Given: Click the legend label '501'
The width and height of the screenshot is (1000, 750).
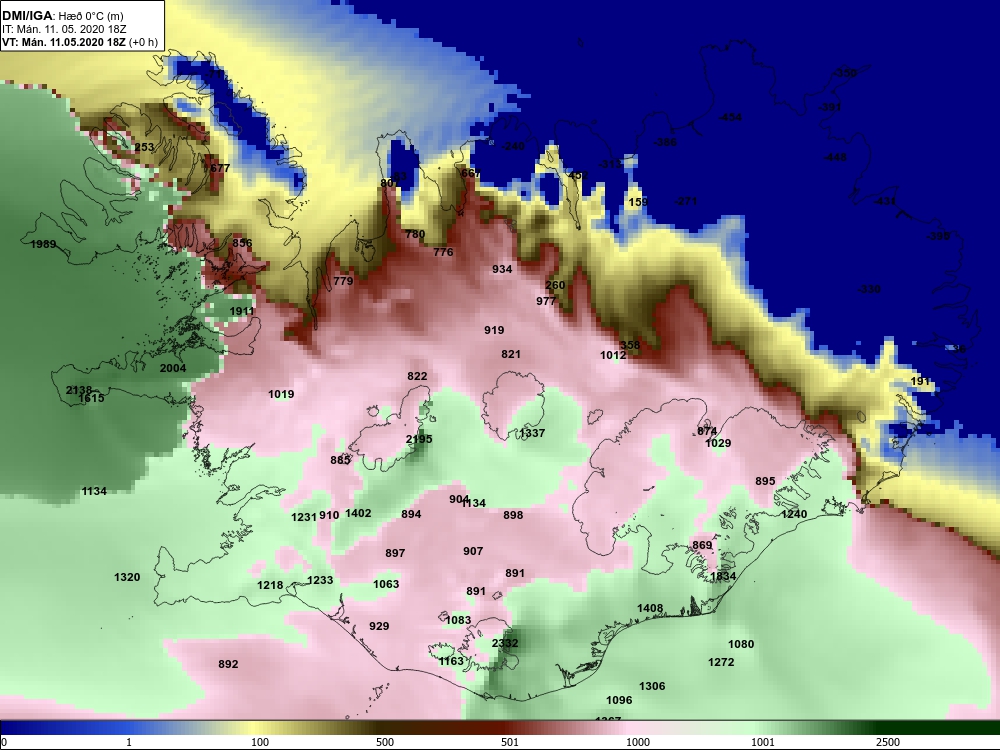Looking at the screenshot, I should (x=510, y=742).
